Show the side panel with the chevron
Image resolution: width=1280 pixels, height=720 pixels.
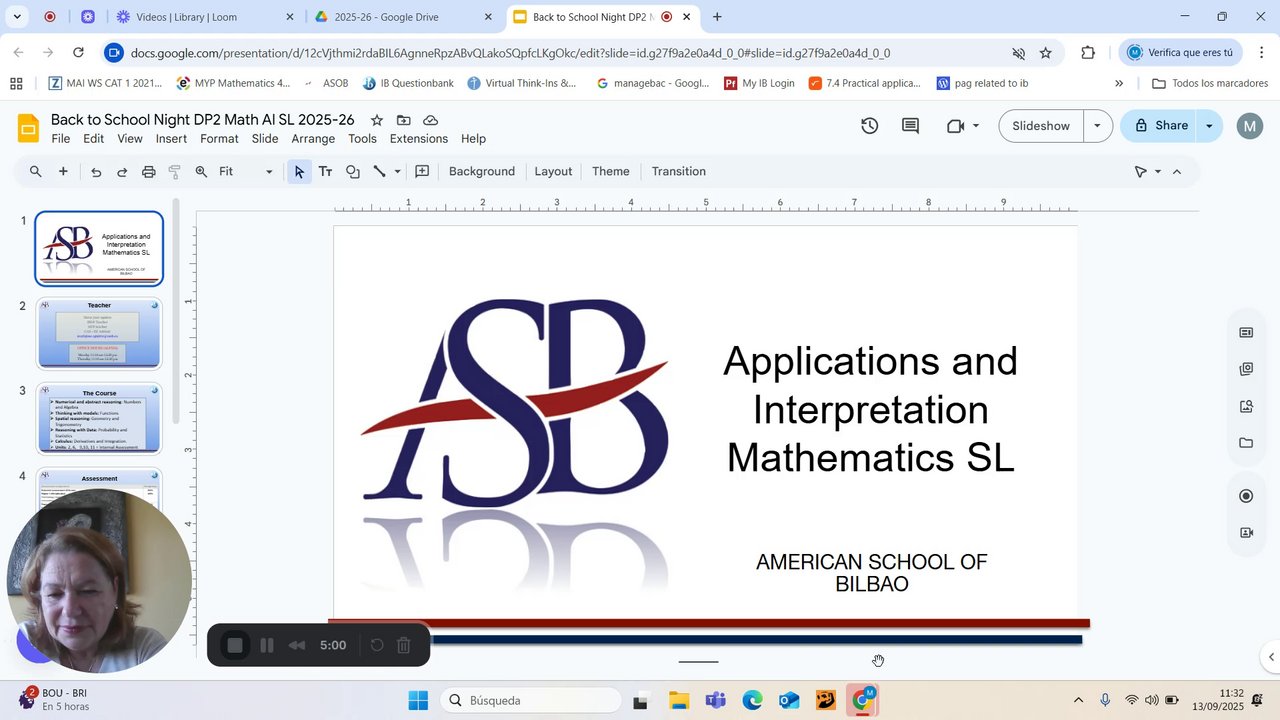point(1271,657)
